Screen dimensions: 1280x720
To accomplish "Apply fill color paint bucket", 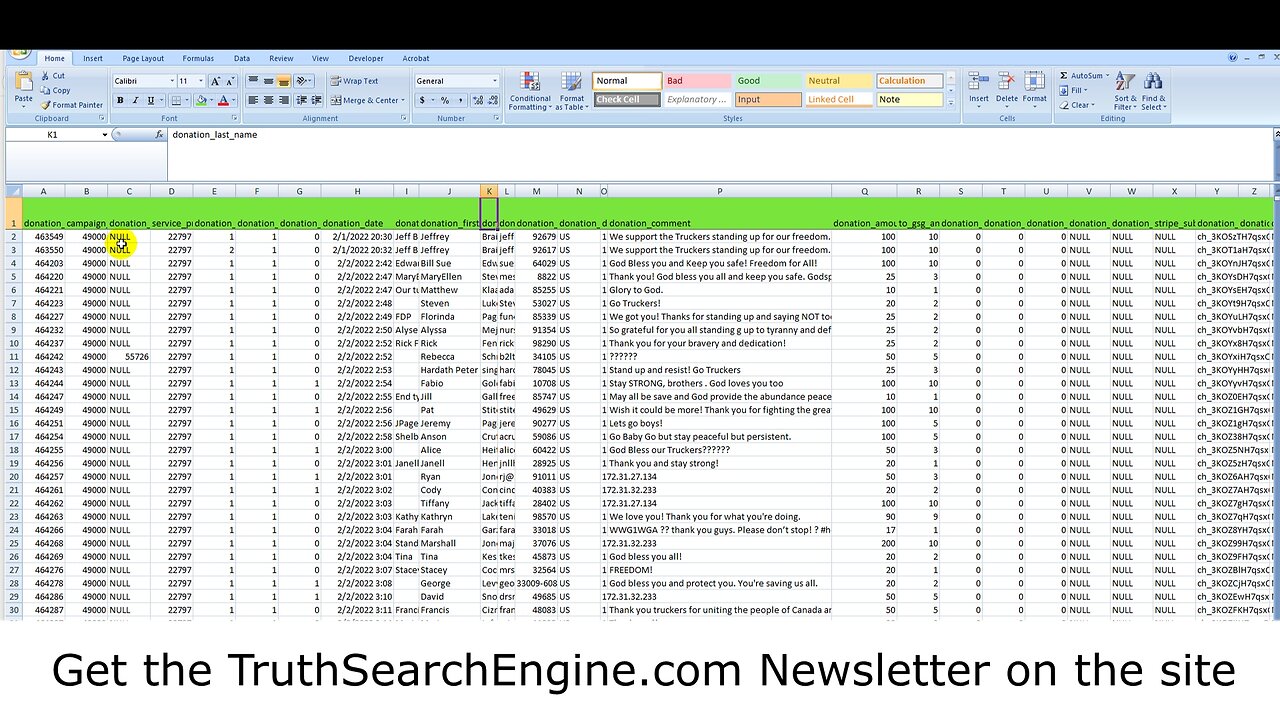I will tap(201, 100).
